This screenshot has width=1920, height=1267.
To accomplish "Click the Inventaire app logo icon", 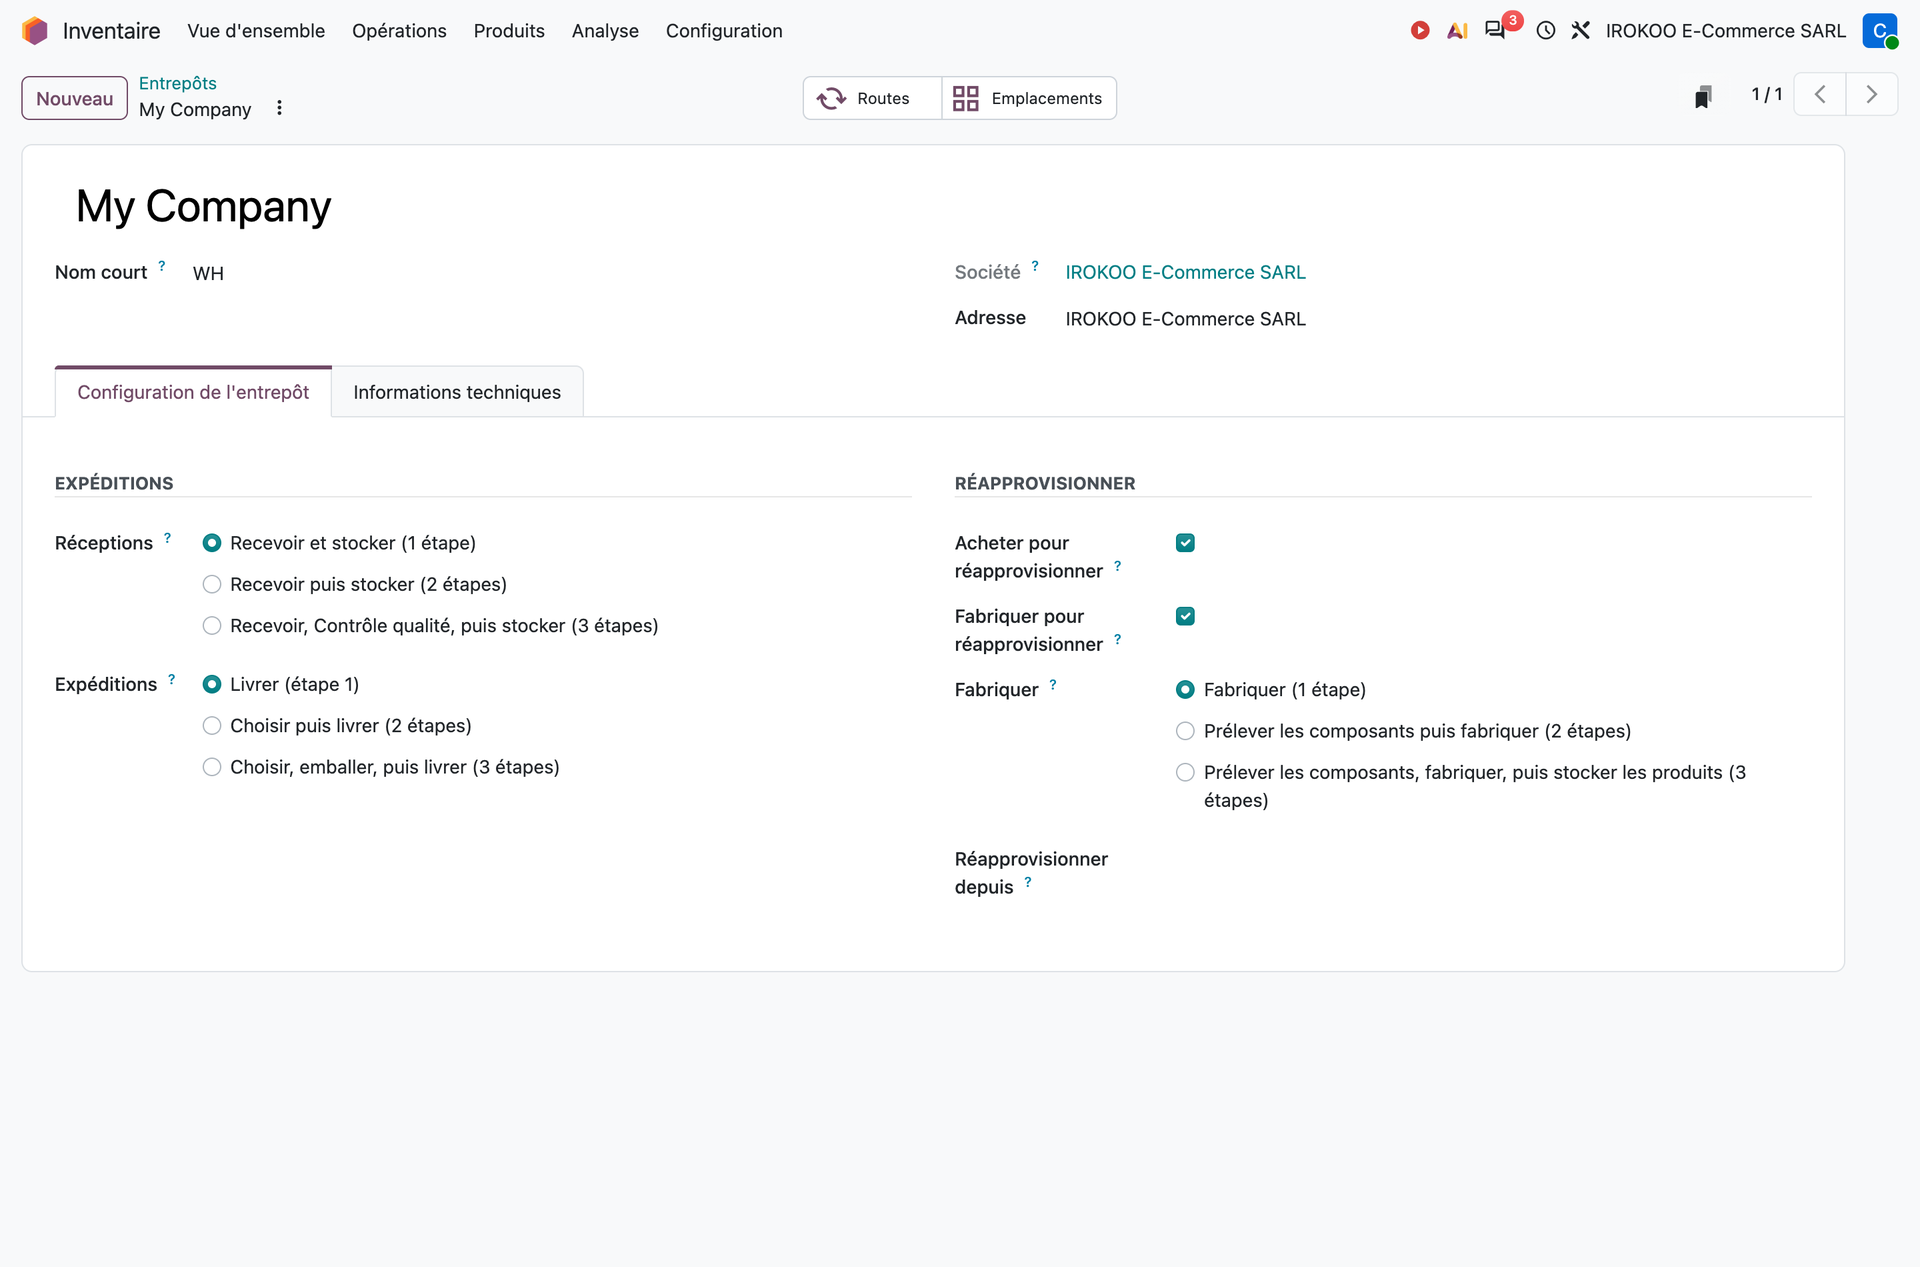I will click(x=35, y=31).
